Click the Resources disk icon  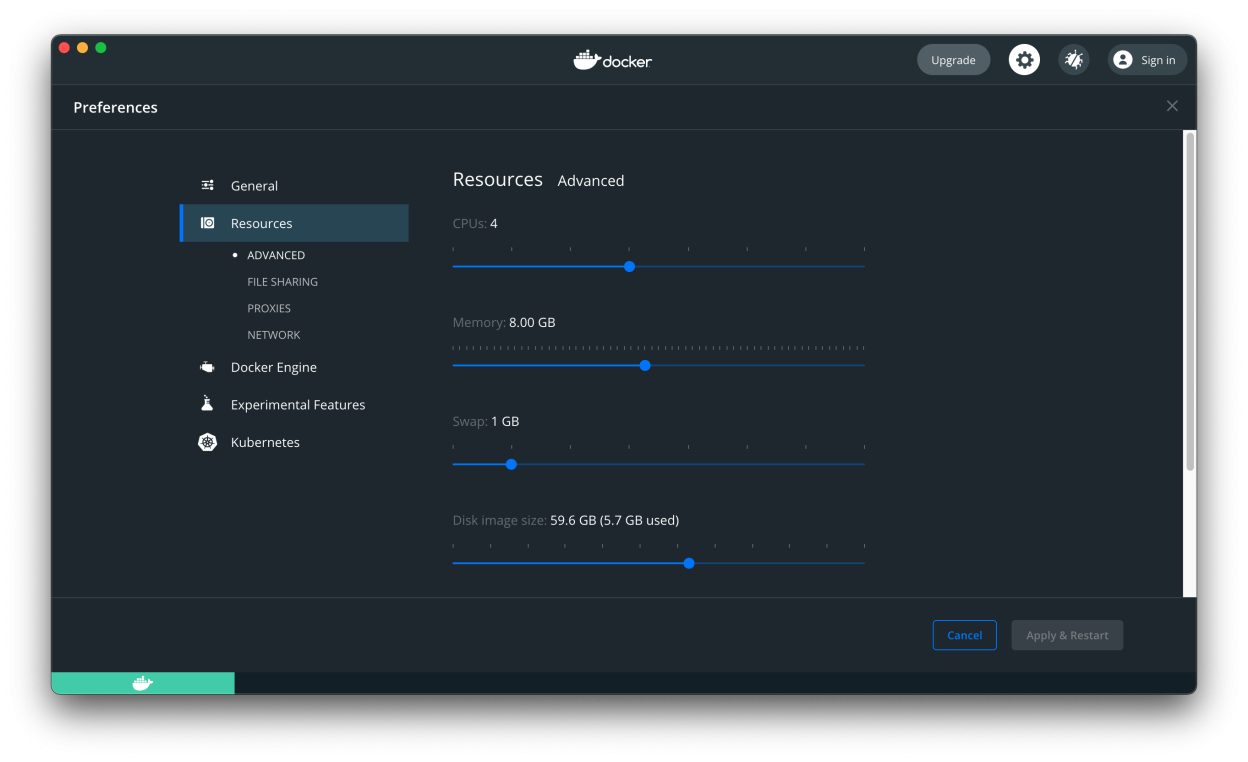[207, 223]
